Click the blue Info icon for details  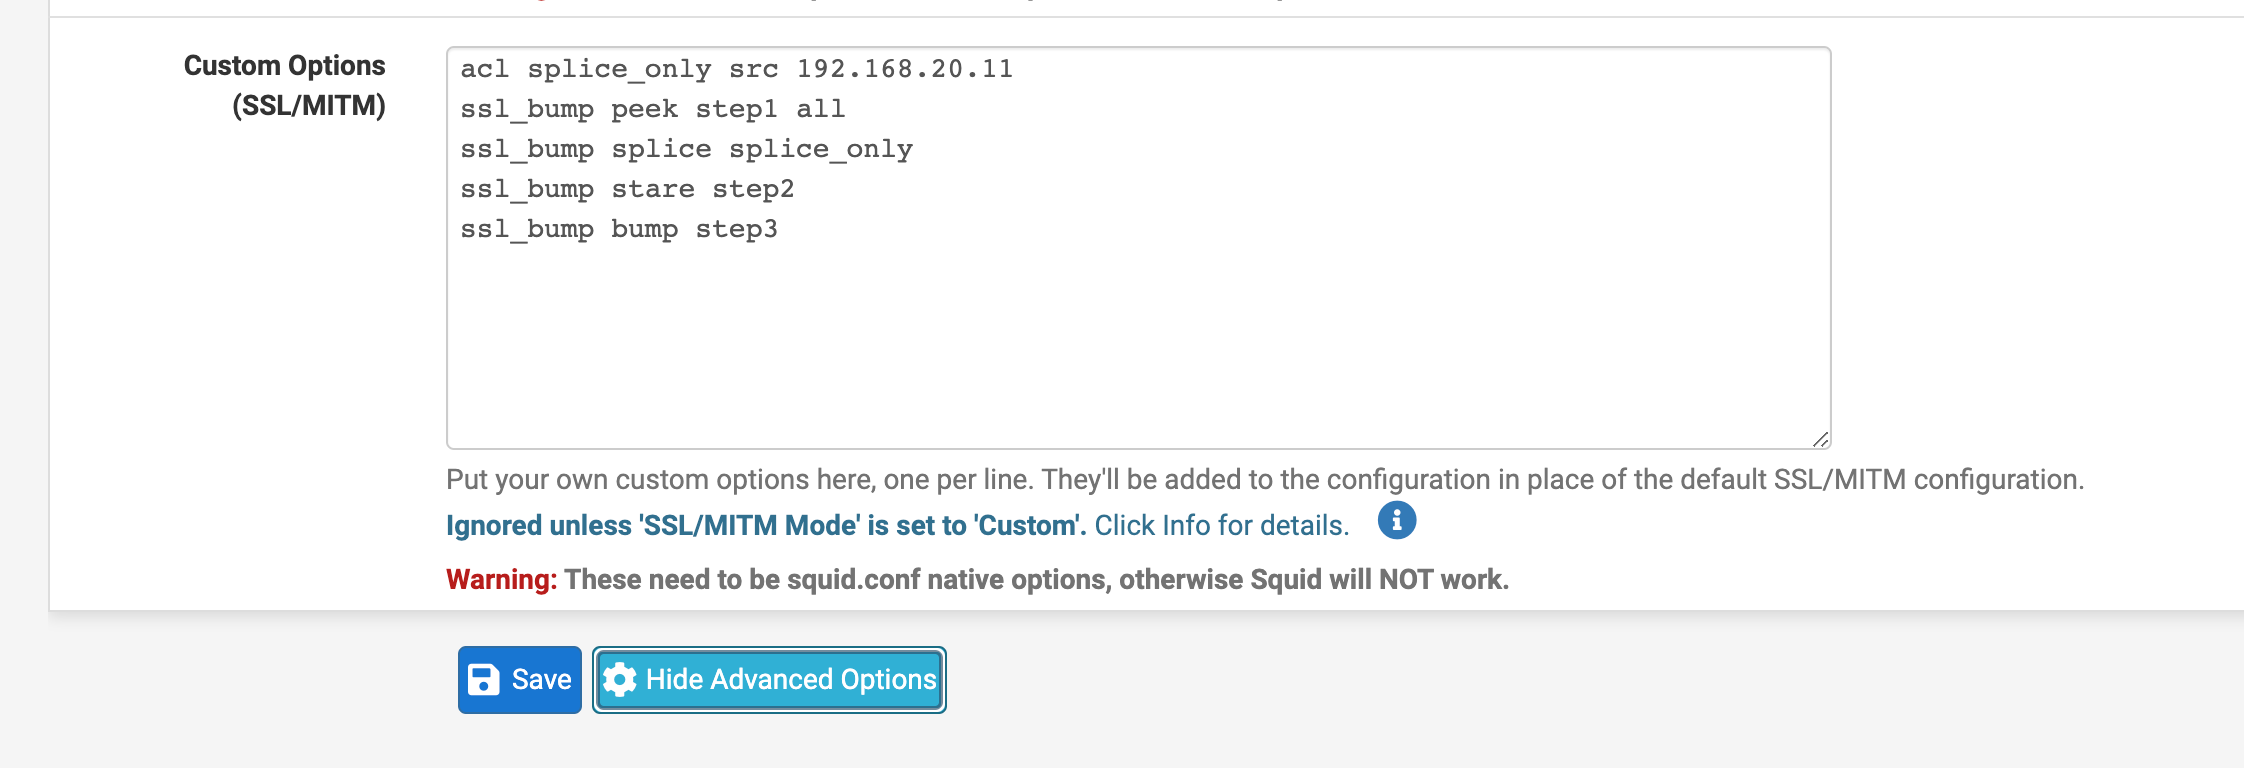1397,520
